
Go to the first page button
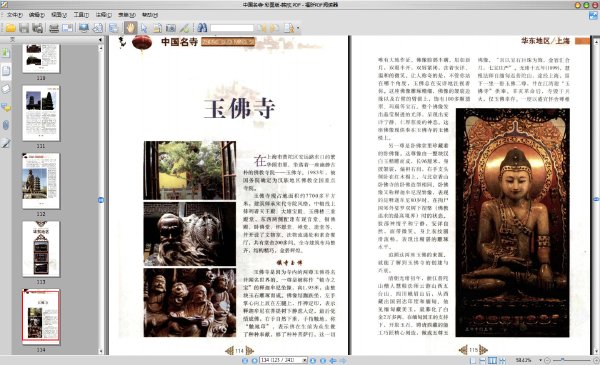245,360
